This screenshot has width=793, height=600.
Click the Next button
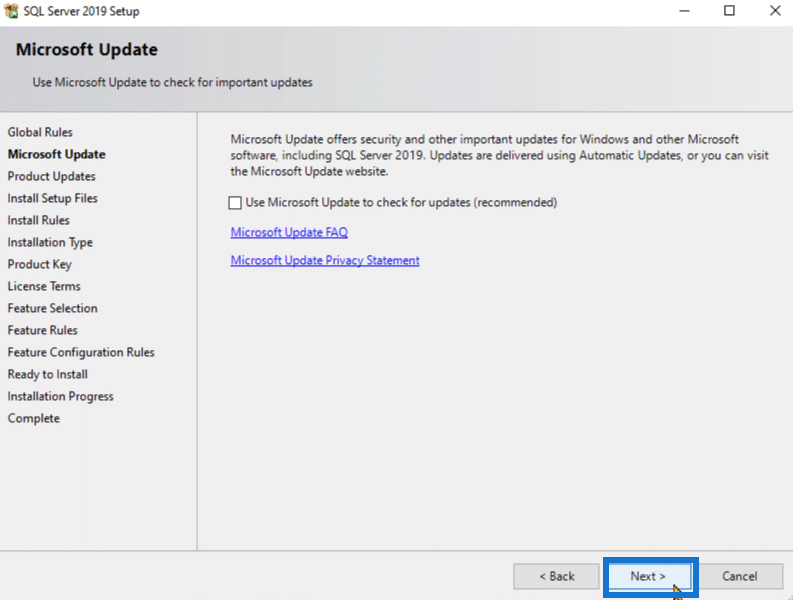[x=649, y=576]
